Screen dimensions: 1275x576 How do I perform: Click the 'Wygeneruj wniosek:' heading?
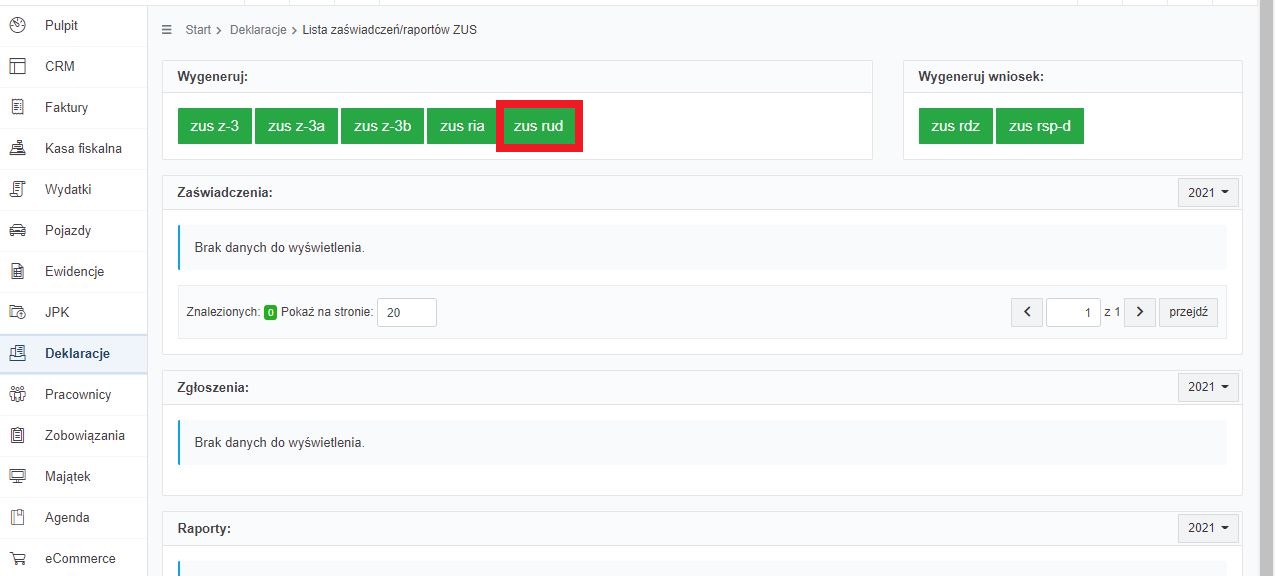tap(981, 76)
